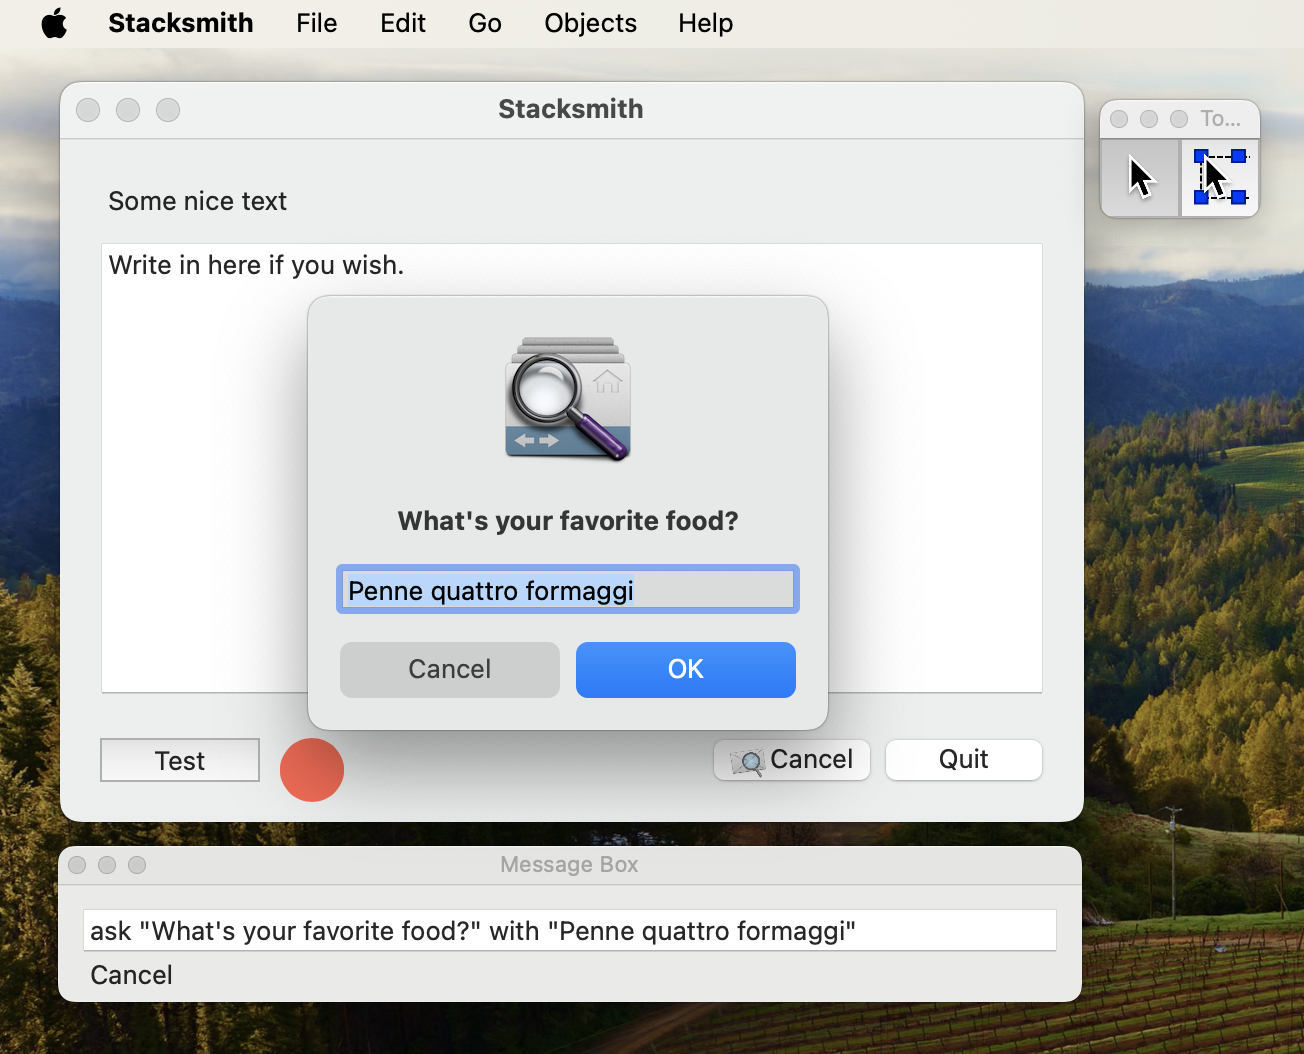Minimize the Tools palette window
This screenshot has width=1304, height=1054.
tap(1149, 119)
